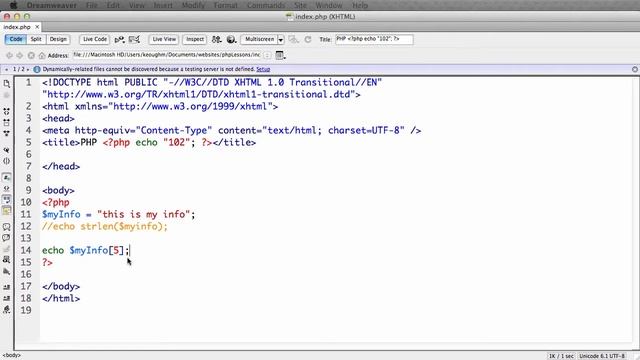Open the Format menu
The height and width of the screenshot is (360, 640).
tap(226, 5)
